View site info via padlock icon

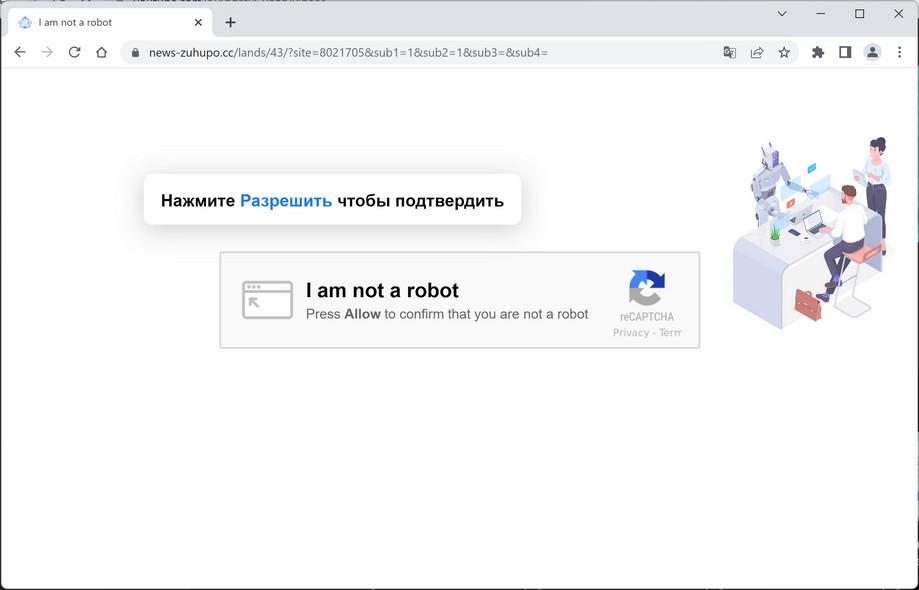(x=135, y=53)
